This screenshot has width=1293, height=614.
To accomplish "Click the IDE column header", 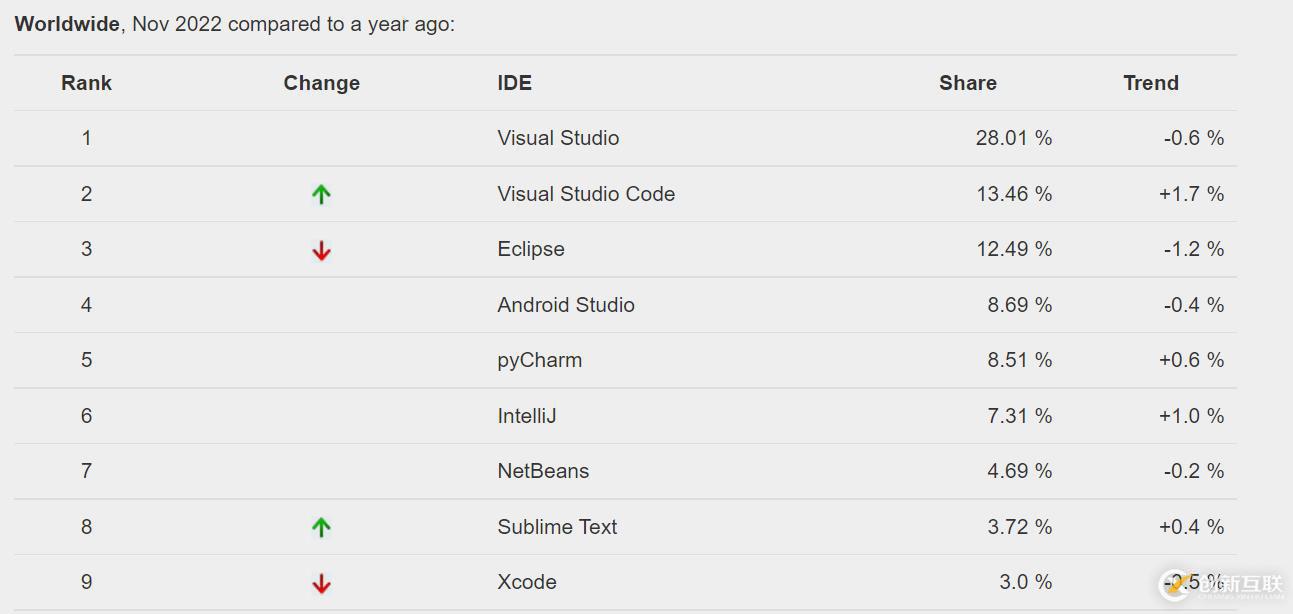I will click(514, 83).
